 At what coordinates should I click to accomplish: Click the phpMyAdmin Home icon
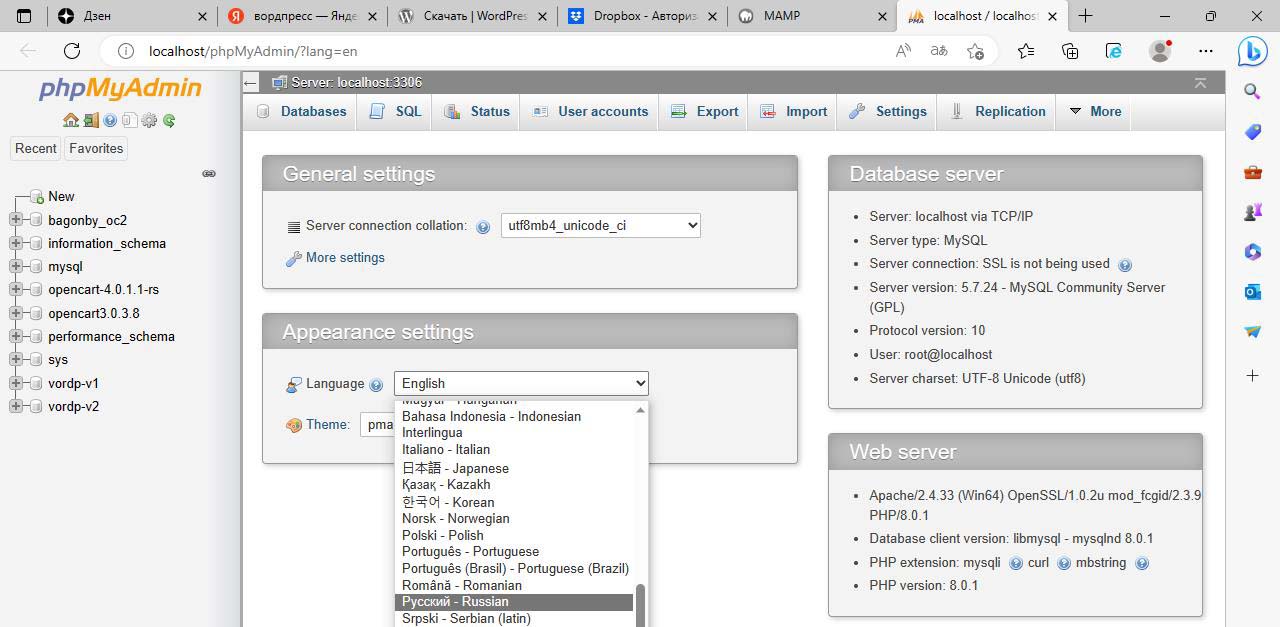pos(70,120)
